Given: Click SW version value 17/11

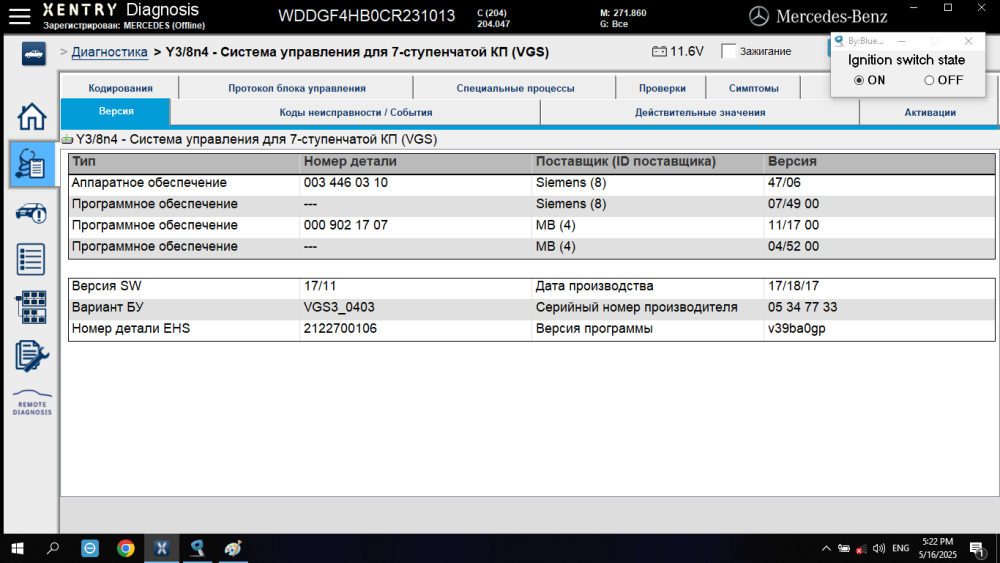Looking at the screenshot, I should [x=320, y=286].
